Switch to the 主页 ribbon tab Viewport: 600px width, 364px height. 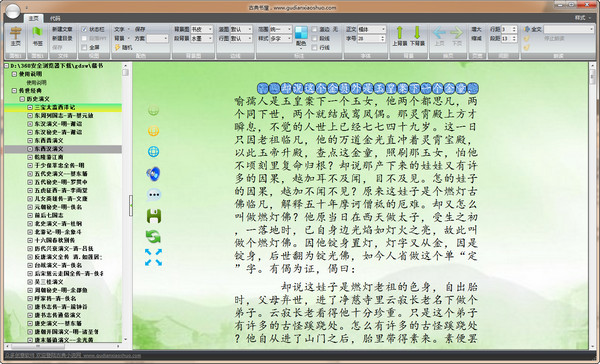click(x=34, y=18)
